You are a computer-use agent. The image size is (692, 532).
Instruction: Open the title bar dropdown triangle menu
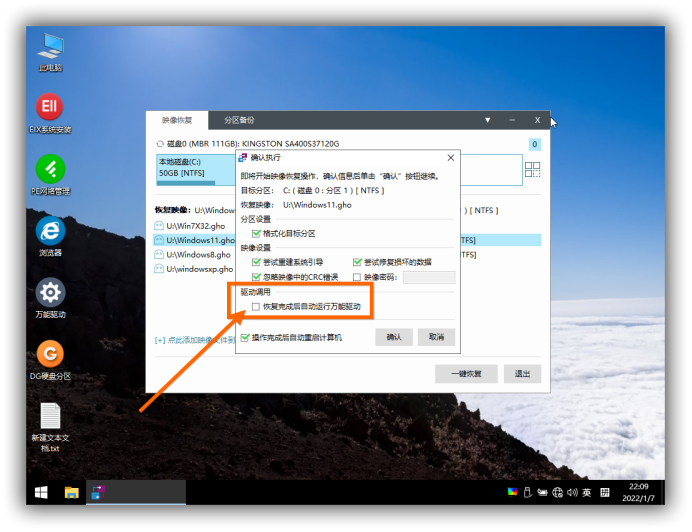(488, 120)
